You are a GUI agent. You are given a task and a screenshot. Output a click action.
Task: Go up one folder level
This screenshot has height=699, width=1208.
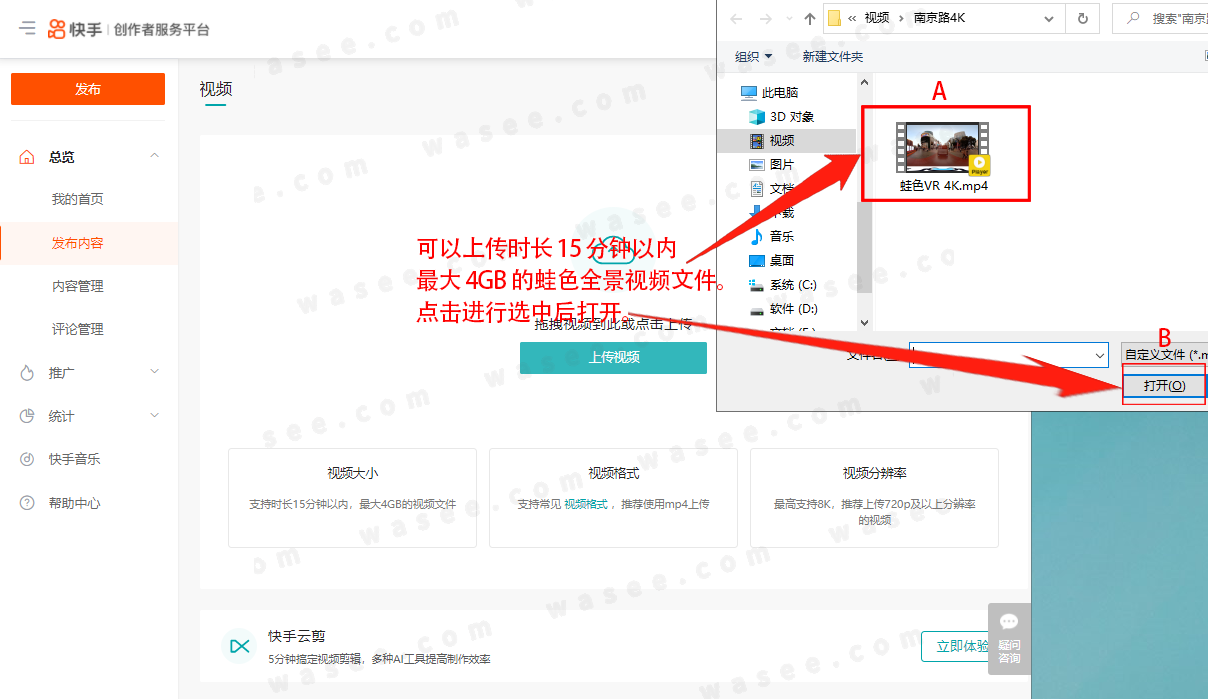810,18
